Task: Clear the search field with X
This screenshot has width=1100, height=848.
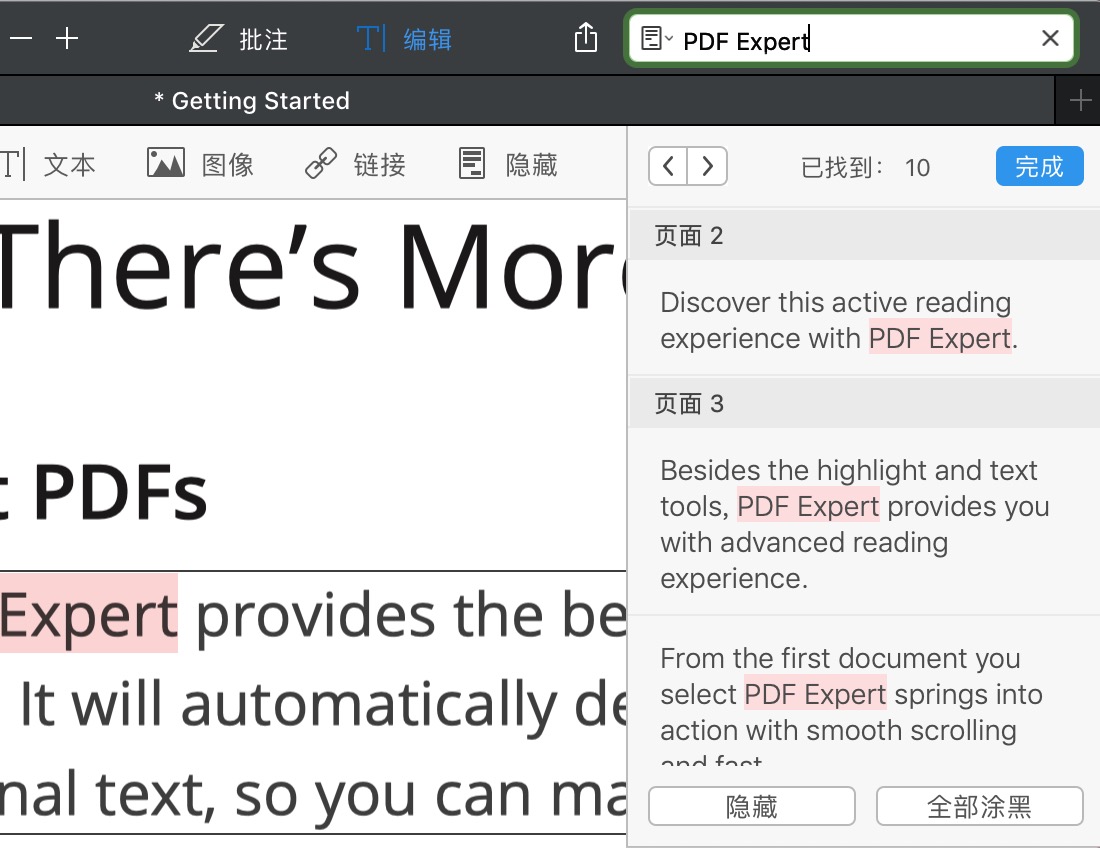Action: (x=1050, y=39)
